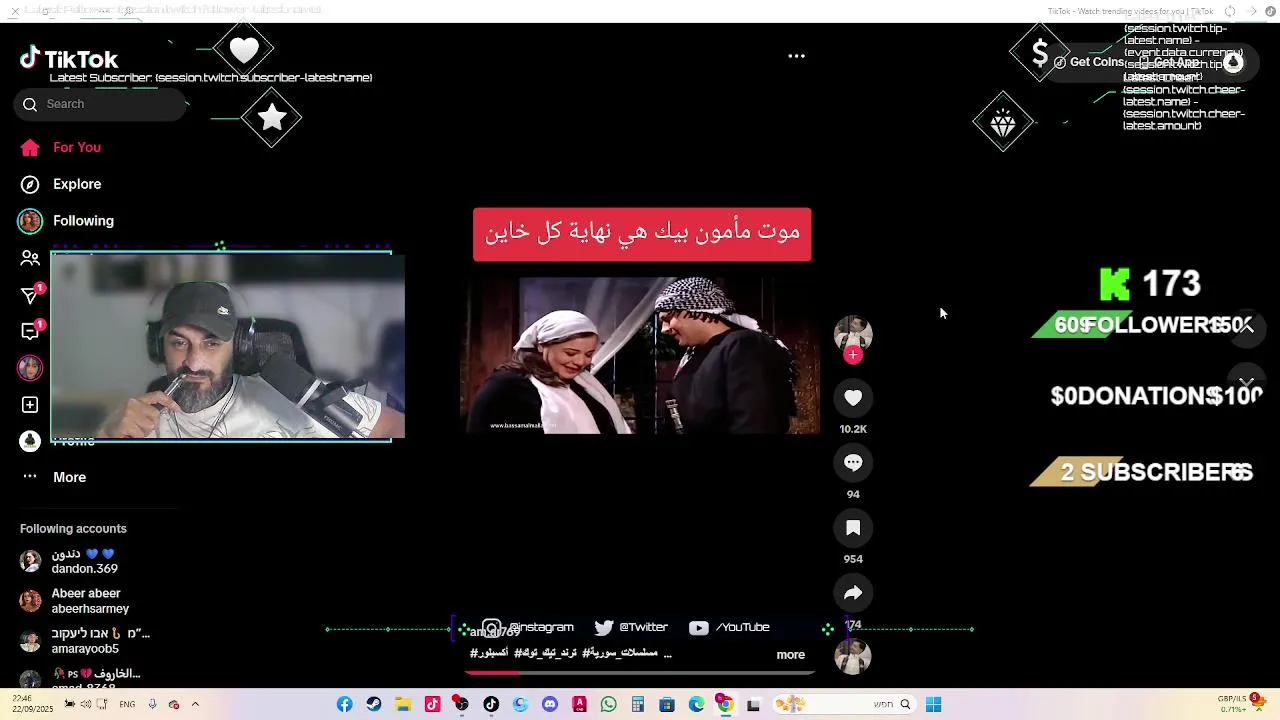The height and width of the screenshot is (720, 1280).
Task: Click the video playback area
Action: [x=640, y=355]
